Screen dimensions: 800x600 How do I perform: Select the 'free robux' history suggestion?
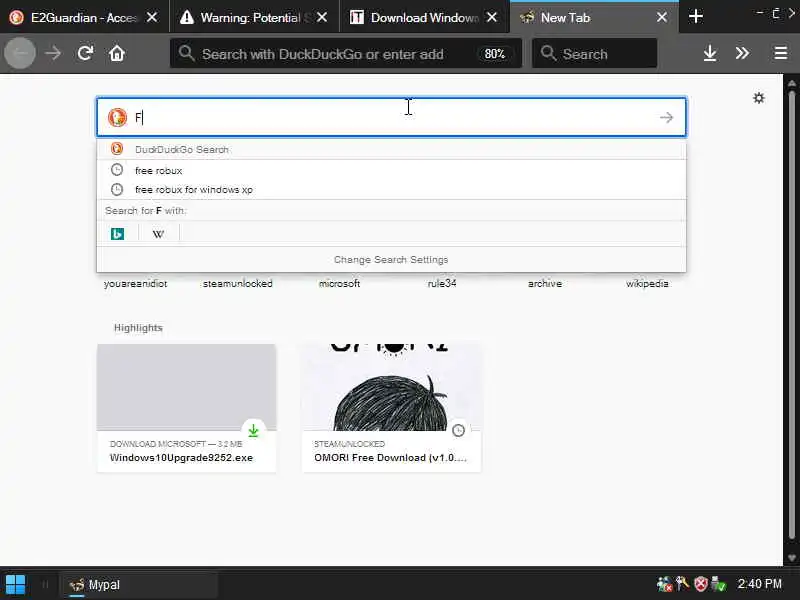click(x=391, y=170)
